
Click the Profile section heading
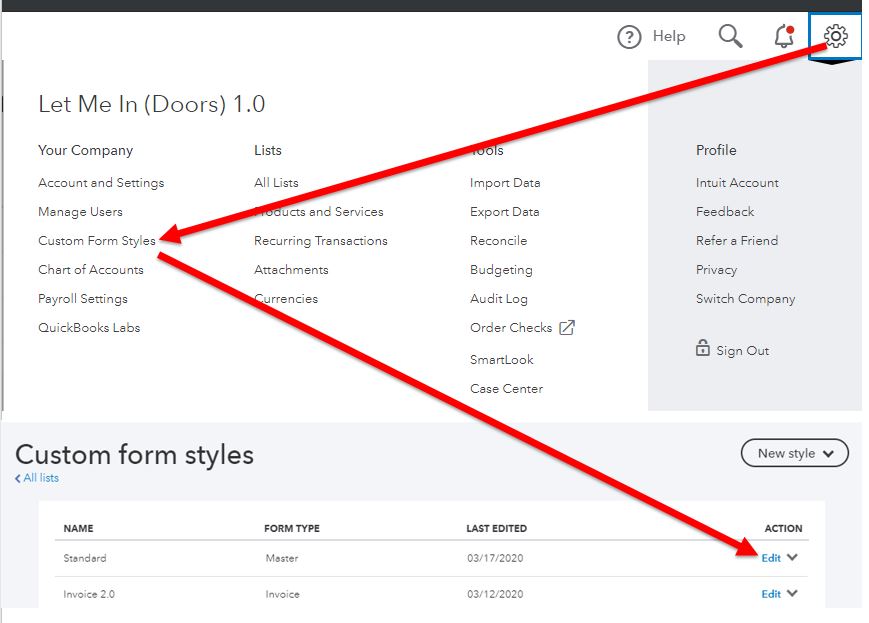716,150
